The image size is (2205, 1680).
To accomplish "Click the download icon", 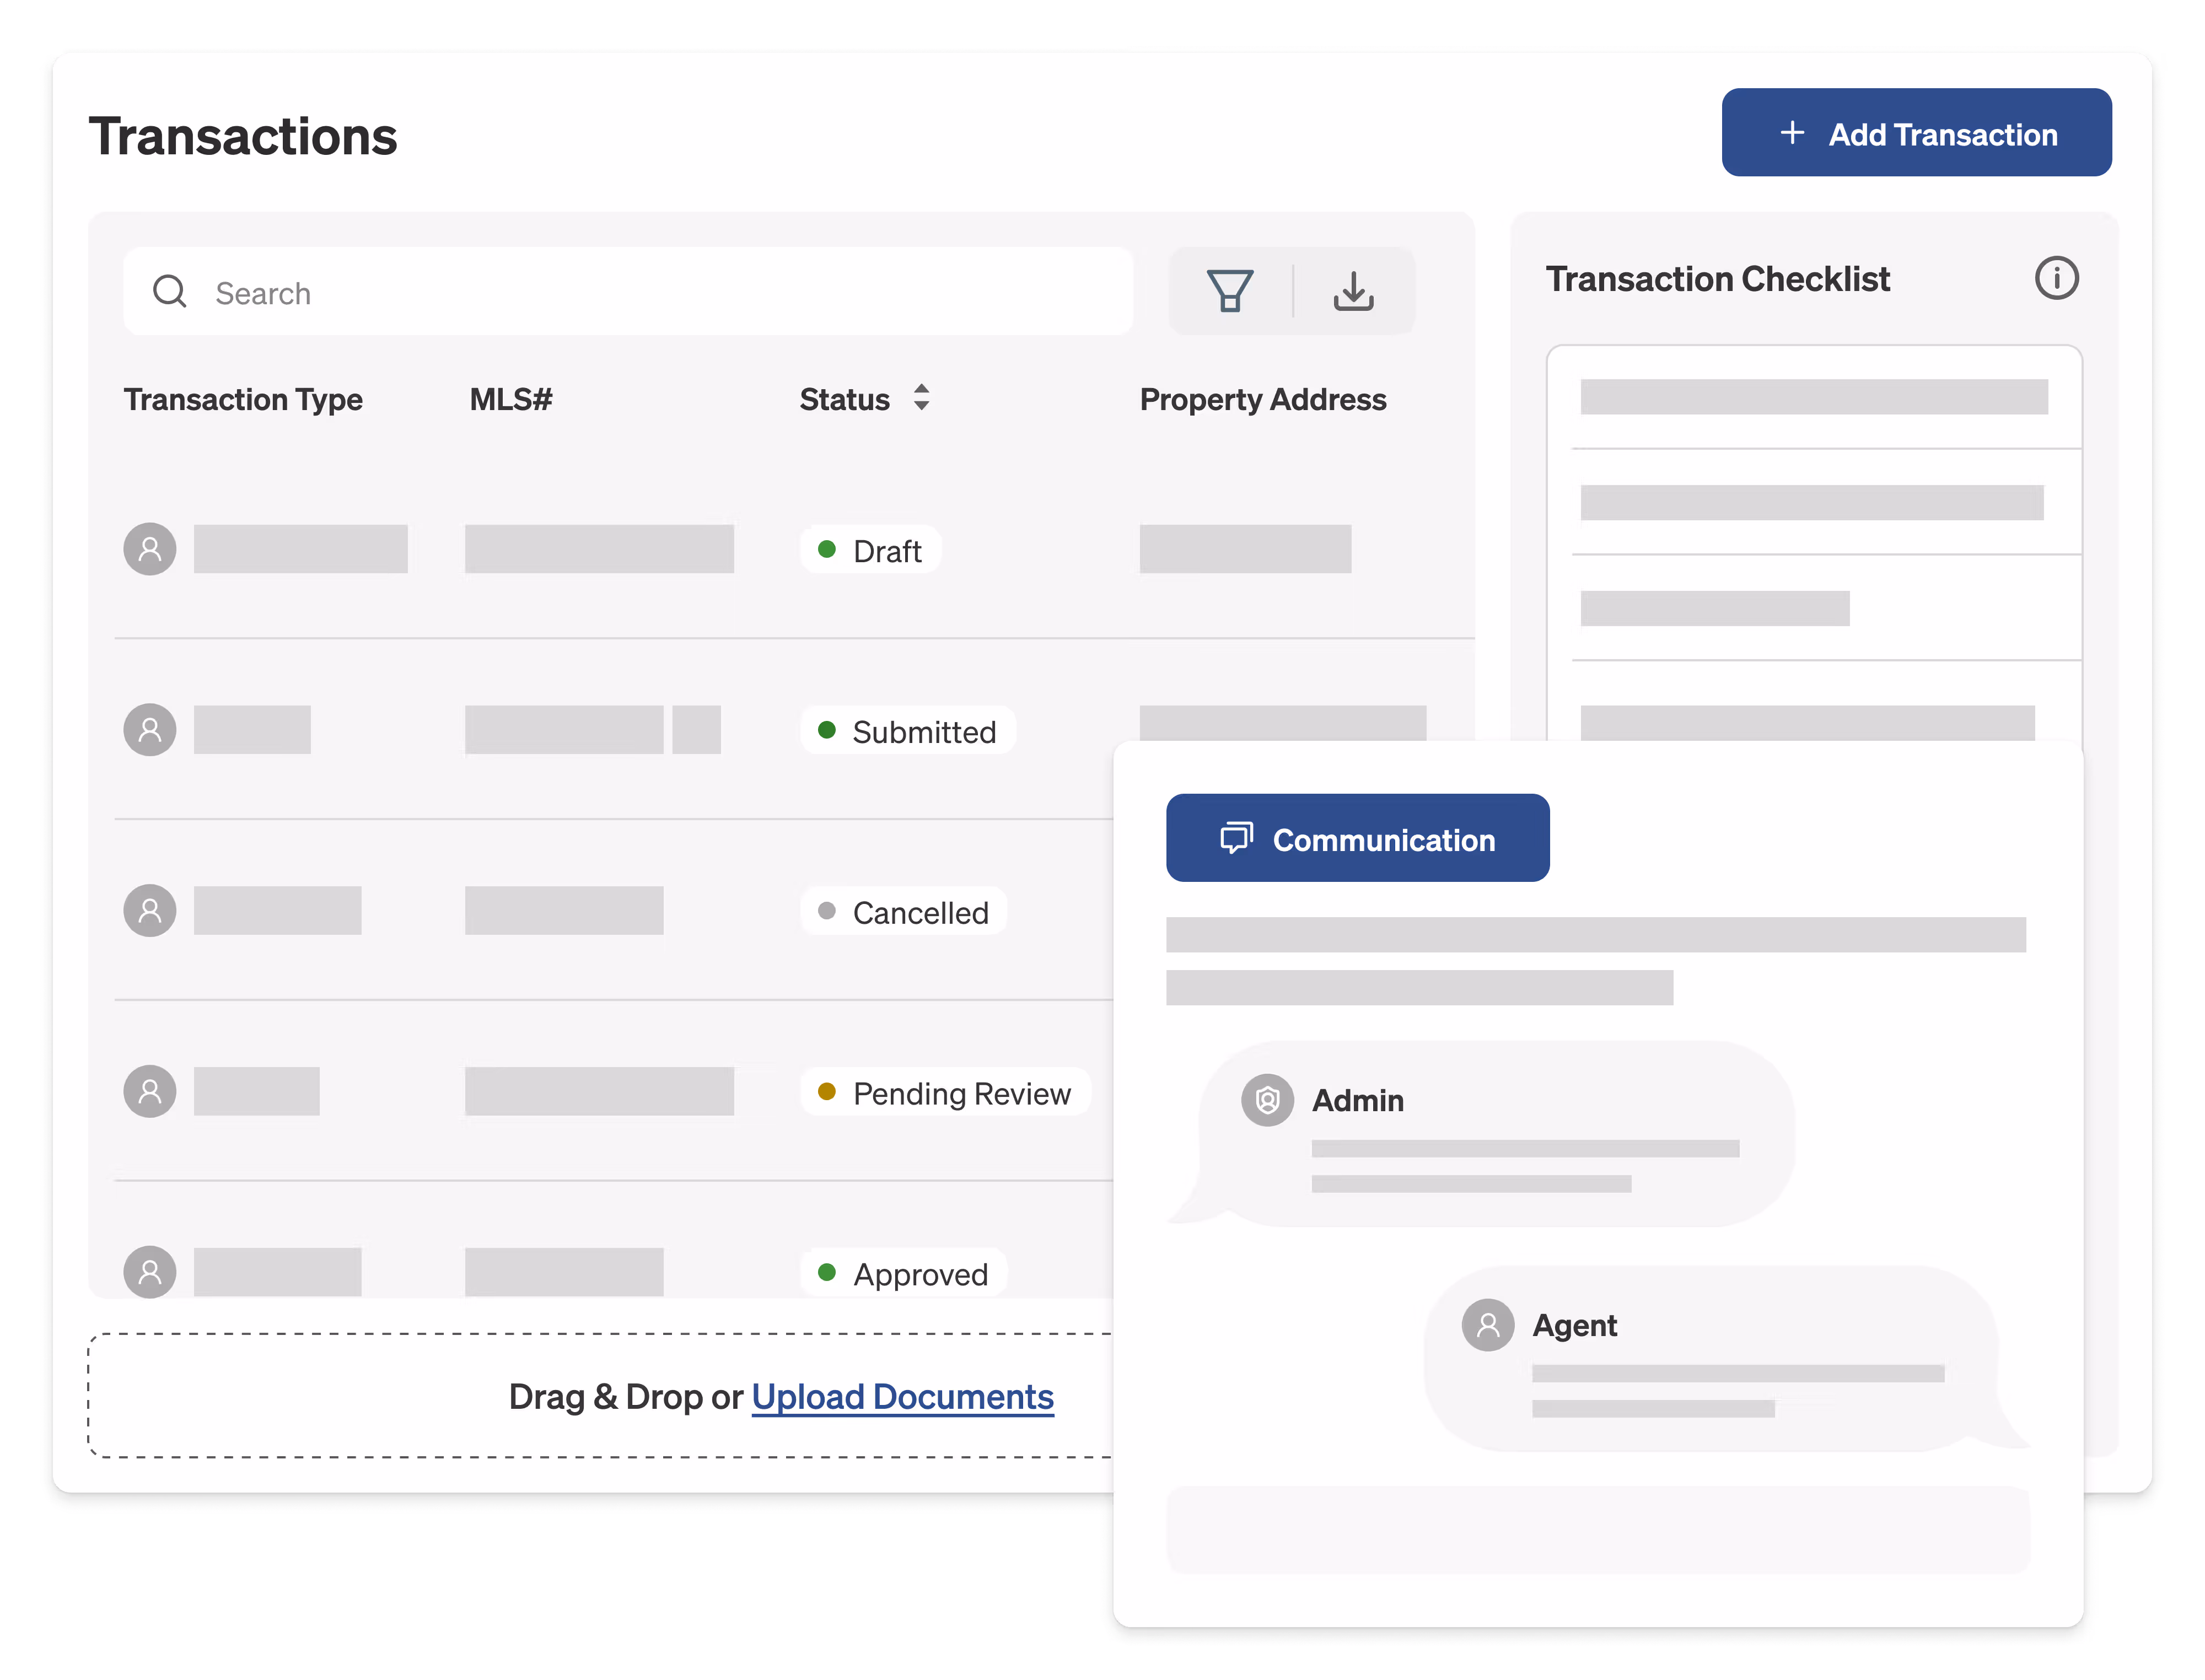I will [x=1353, y=291].
